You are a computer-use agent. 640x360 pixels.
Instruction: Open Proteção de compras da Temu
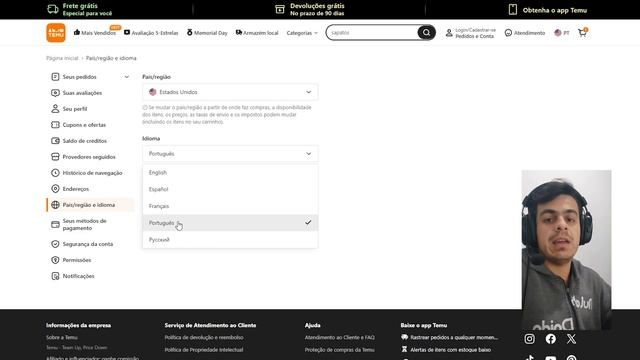tap(340, 349)
